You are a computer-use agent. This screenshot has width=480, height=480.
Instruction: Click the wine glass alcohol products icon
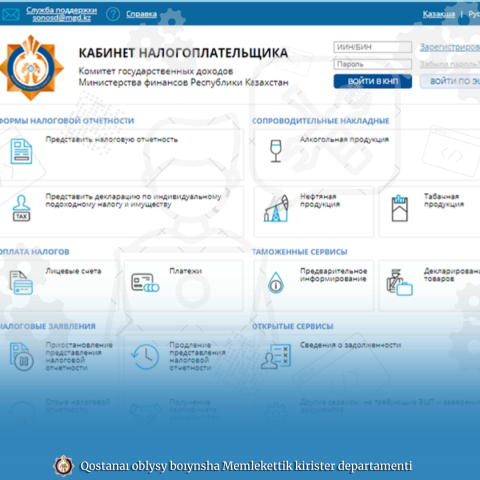coord(276,151)
